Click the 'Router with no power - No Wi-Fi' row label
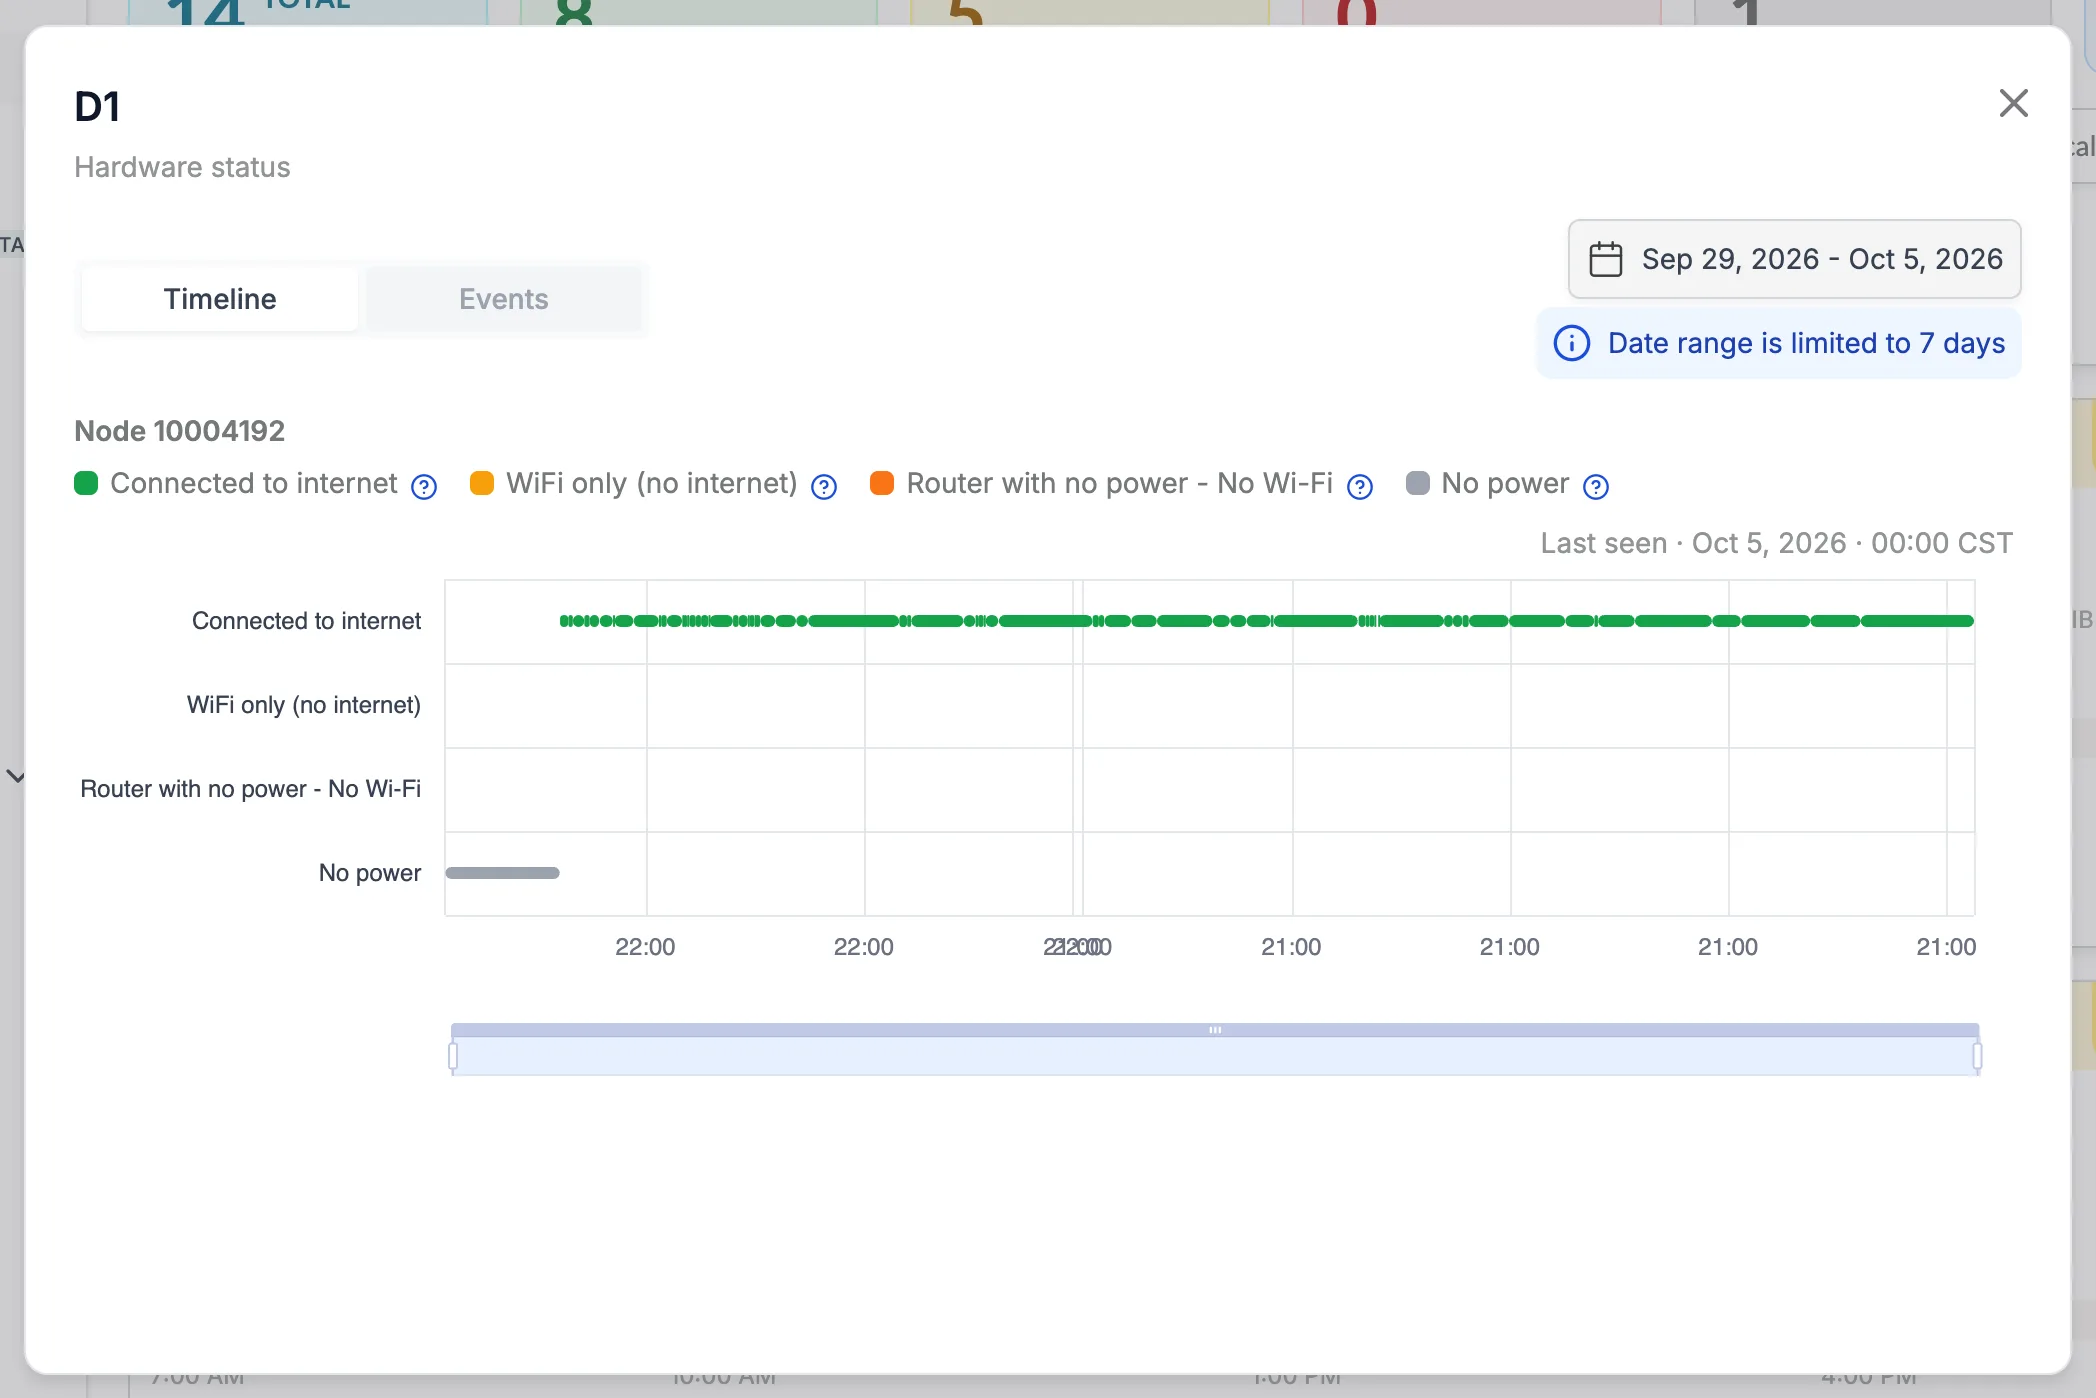Screen dimensions: 2096x1398 coord(251,789)
